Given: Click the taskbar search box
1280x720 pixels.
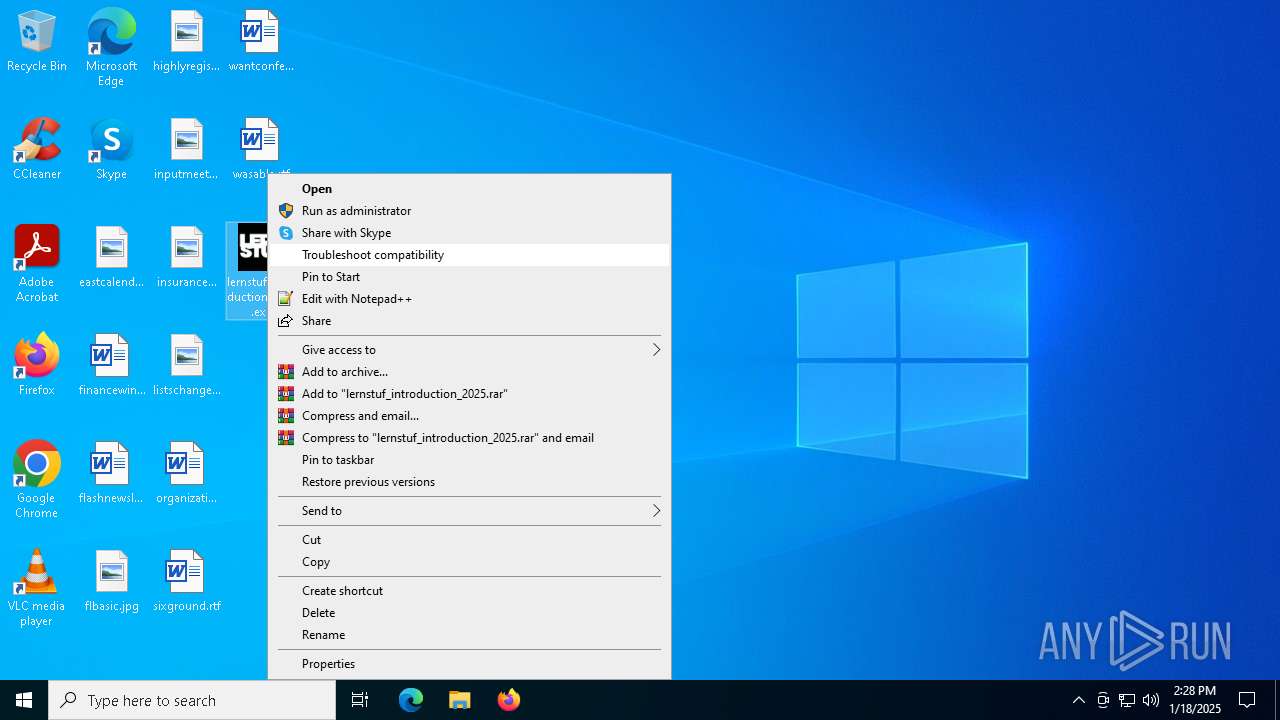Looking at the screenshot, I should pyautogui.click(x=192, y=700).
